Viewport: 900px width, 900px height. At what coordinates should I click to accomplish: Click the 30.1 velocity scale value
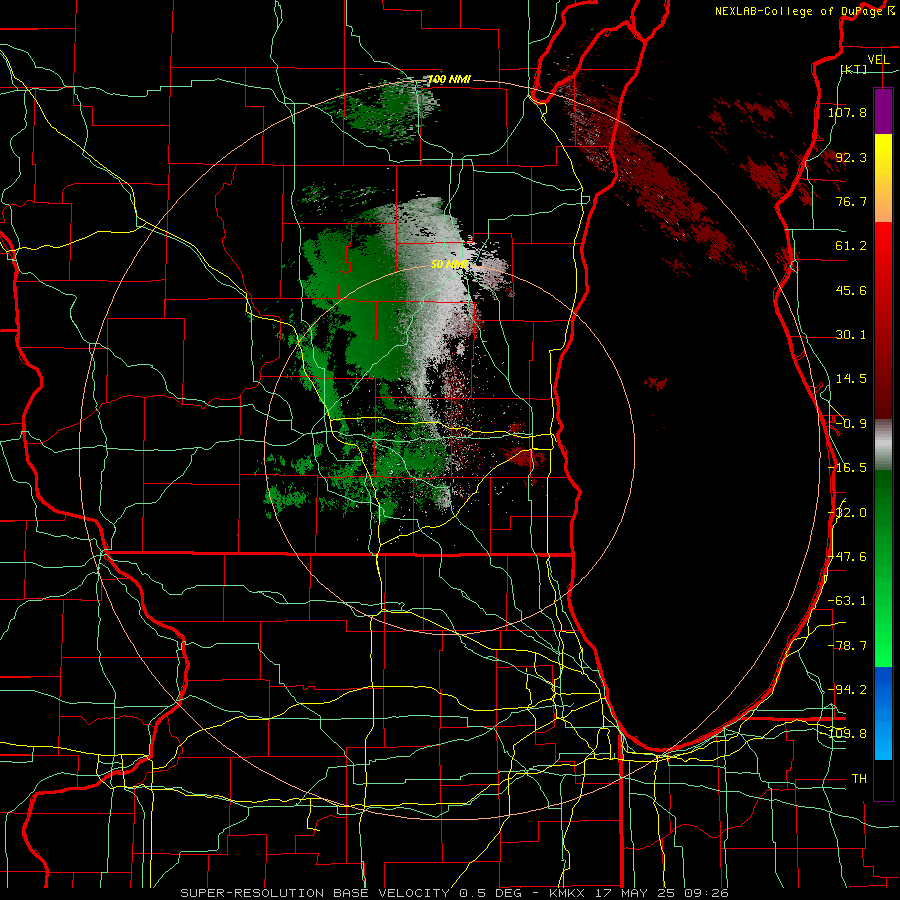[x=851, y=335]
